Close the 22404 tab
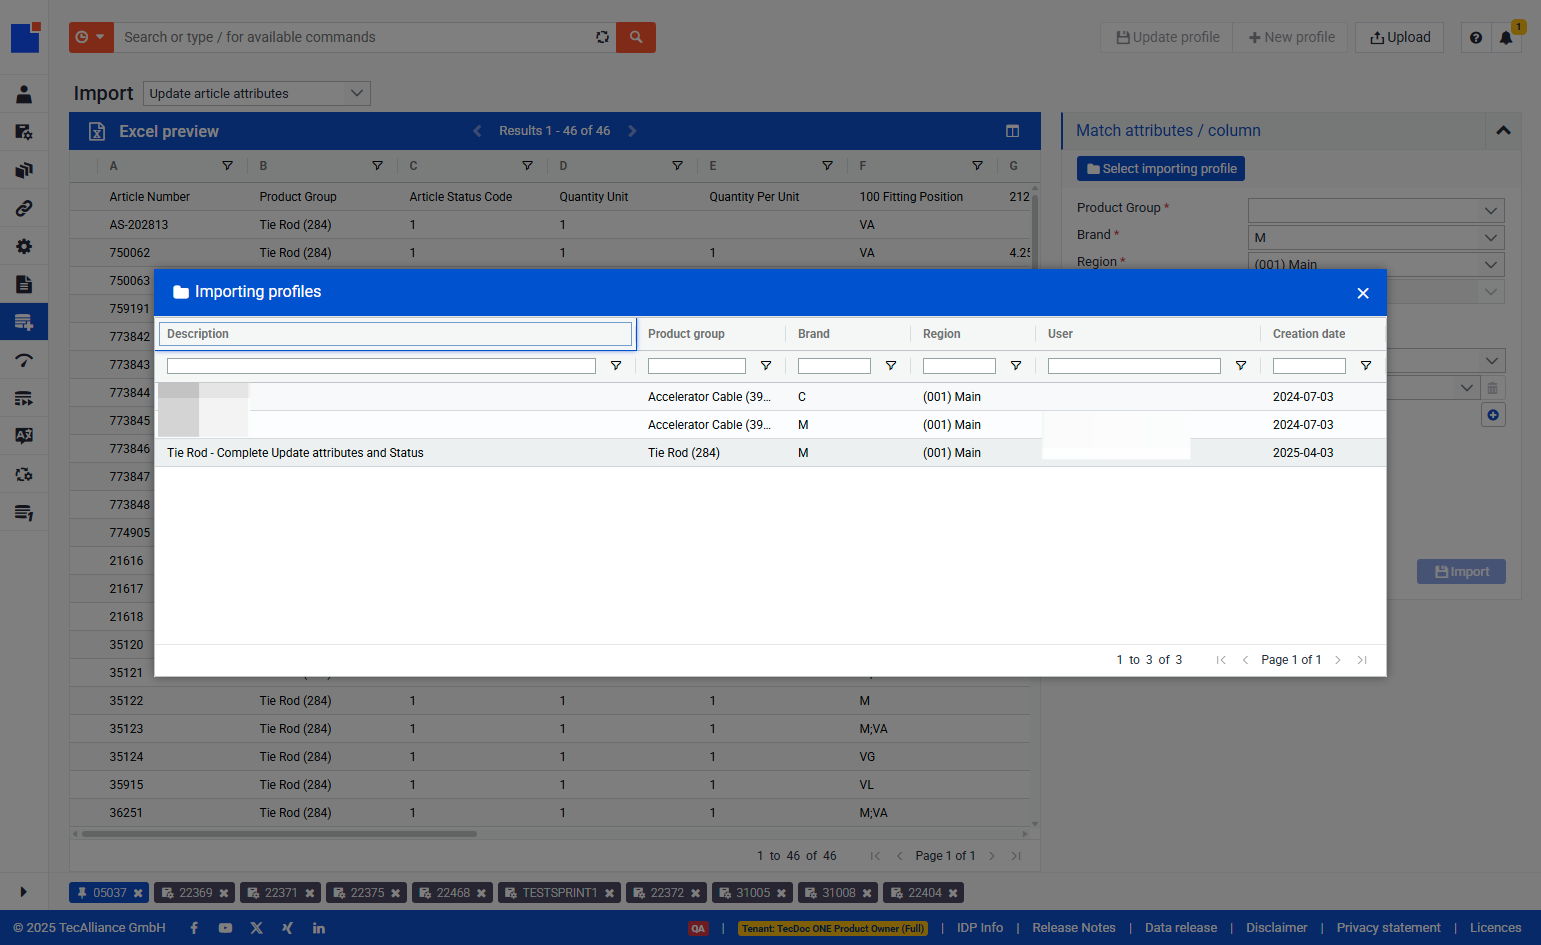This screenshot has height=945, width=1541. tap(953, 893)
